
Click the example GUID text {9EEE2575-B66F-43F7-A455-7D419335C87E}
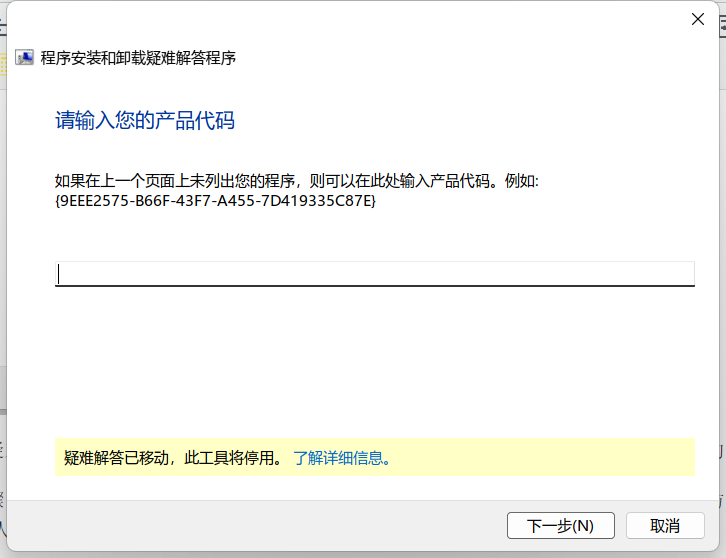click(x=215, y=201)
